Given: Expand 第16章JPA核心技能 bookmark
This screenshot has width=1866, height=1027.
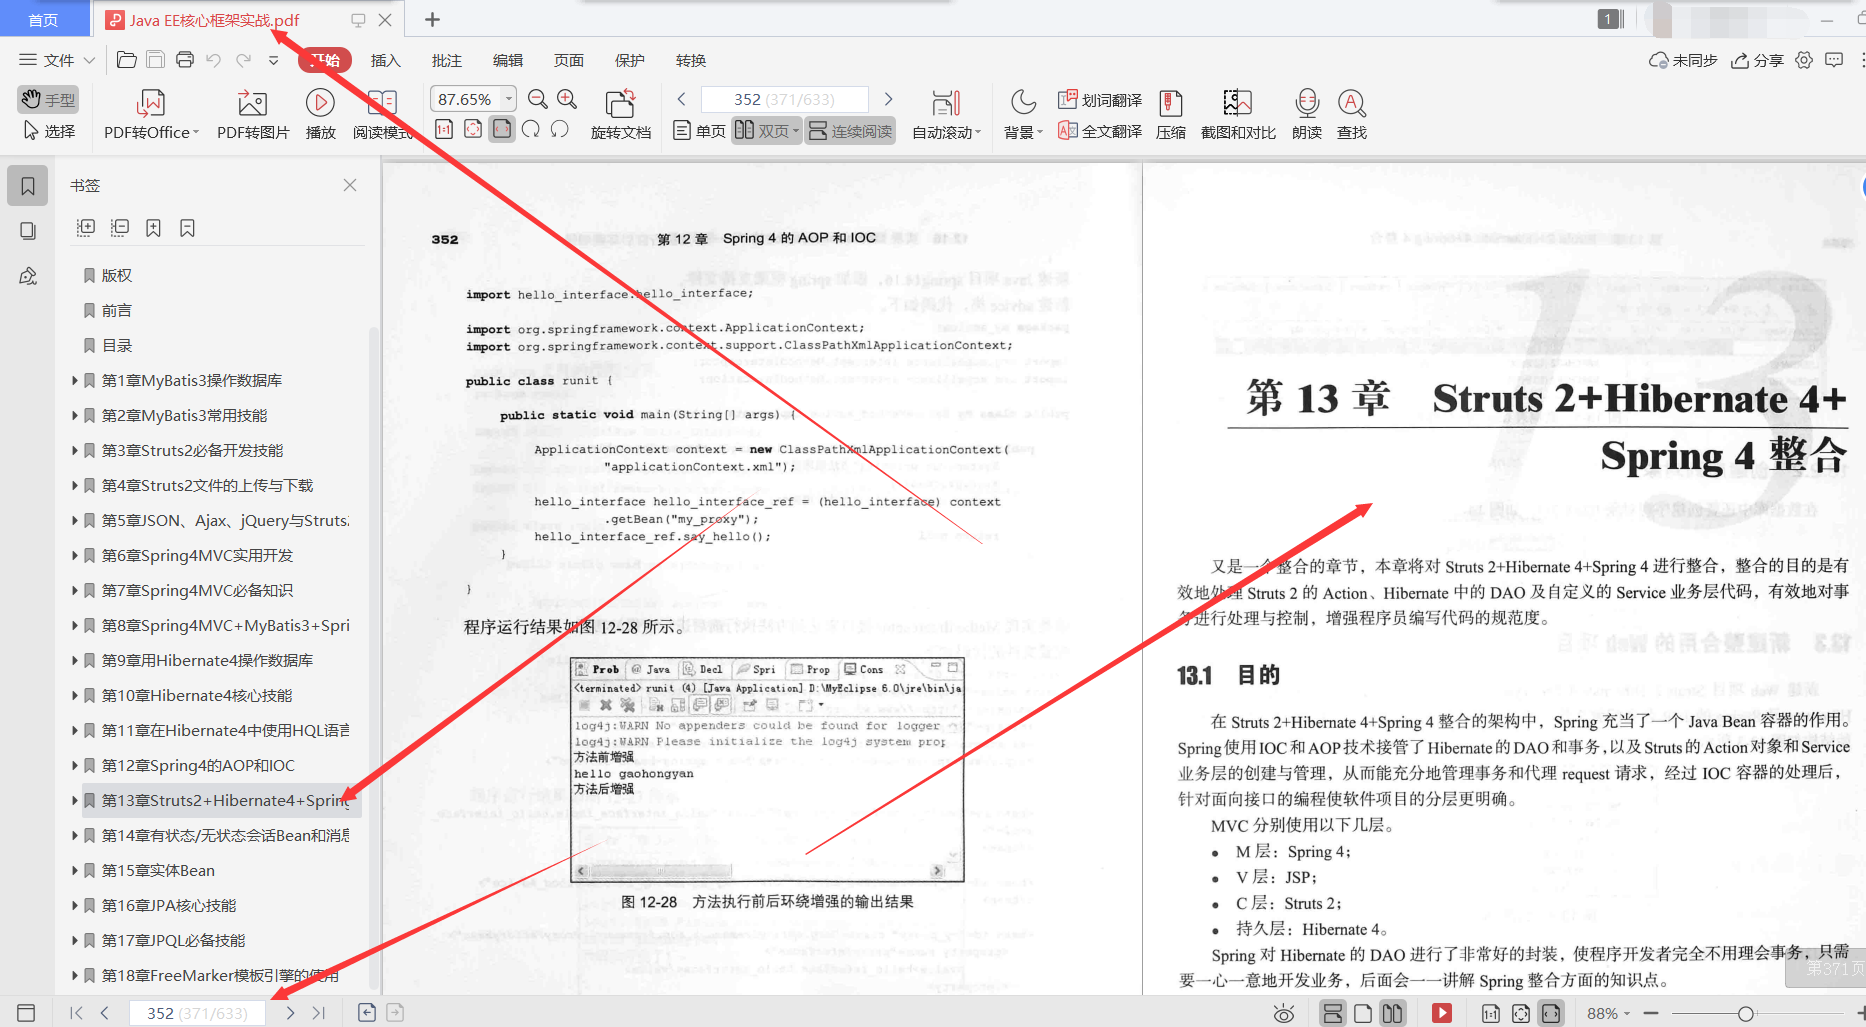Looking at the screenshot, I should click(x=75, y=905).
